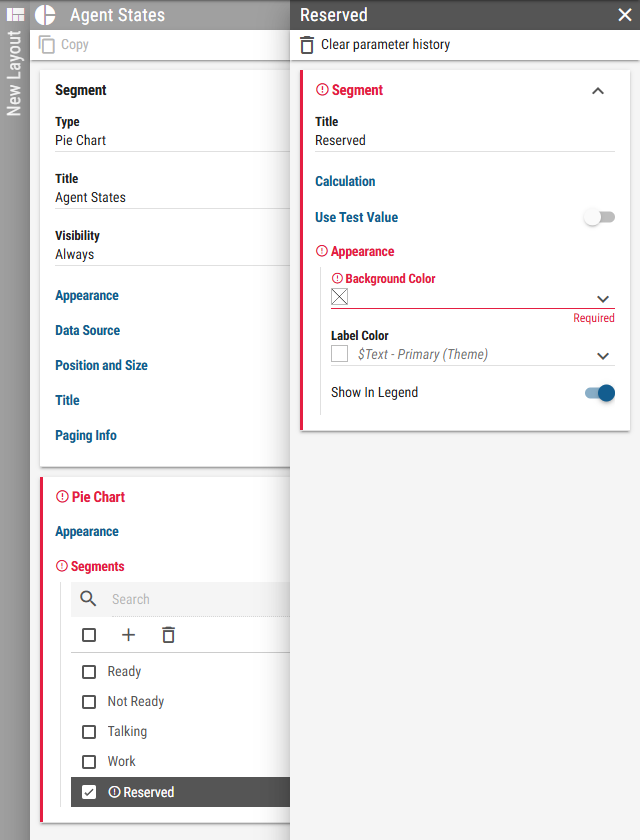Expand the Calculation link
The height and width of the screenshot is (840, 640).
[345, 182]
